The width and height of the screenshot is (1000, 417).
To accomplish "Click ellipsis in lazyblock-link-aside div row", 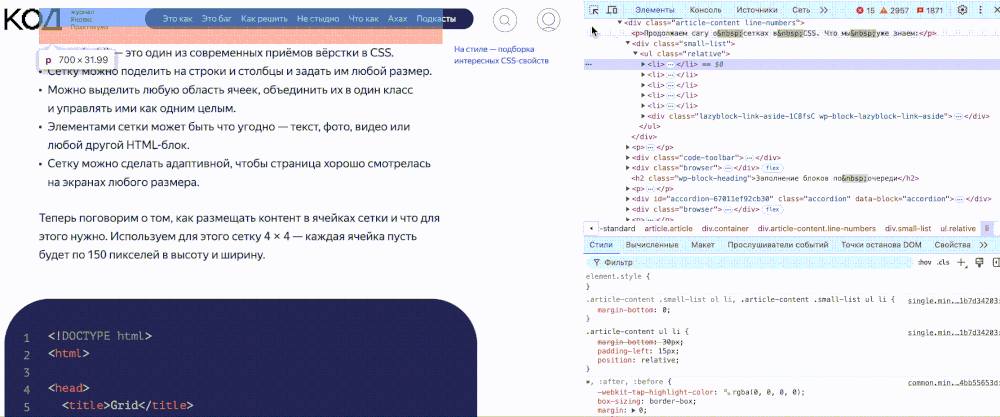I will point(958,116).
